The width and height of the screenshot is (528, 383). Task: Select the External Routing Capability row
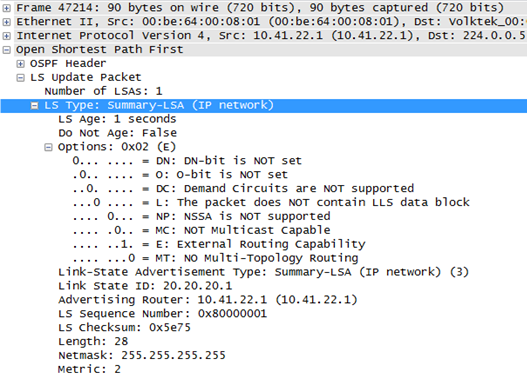pyautogui.click(x=219, y=244)
